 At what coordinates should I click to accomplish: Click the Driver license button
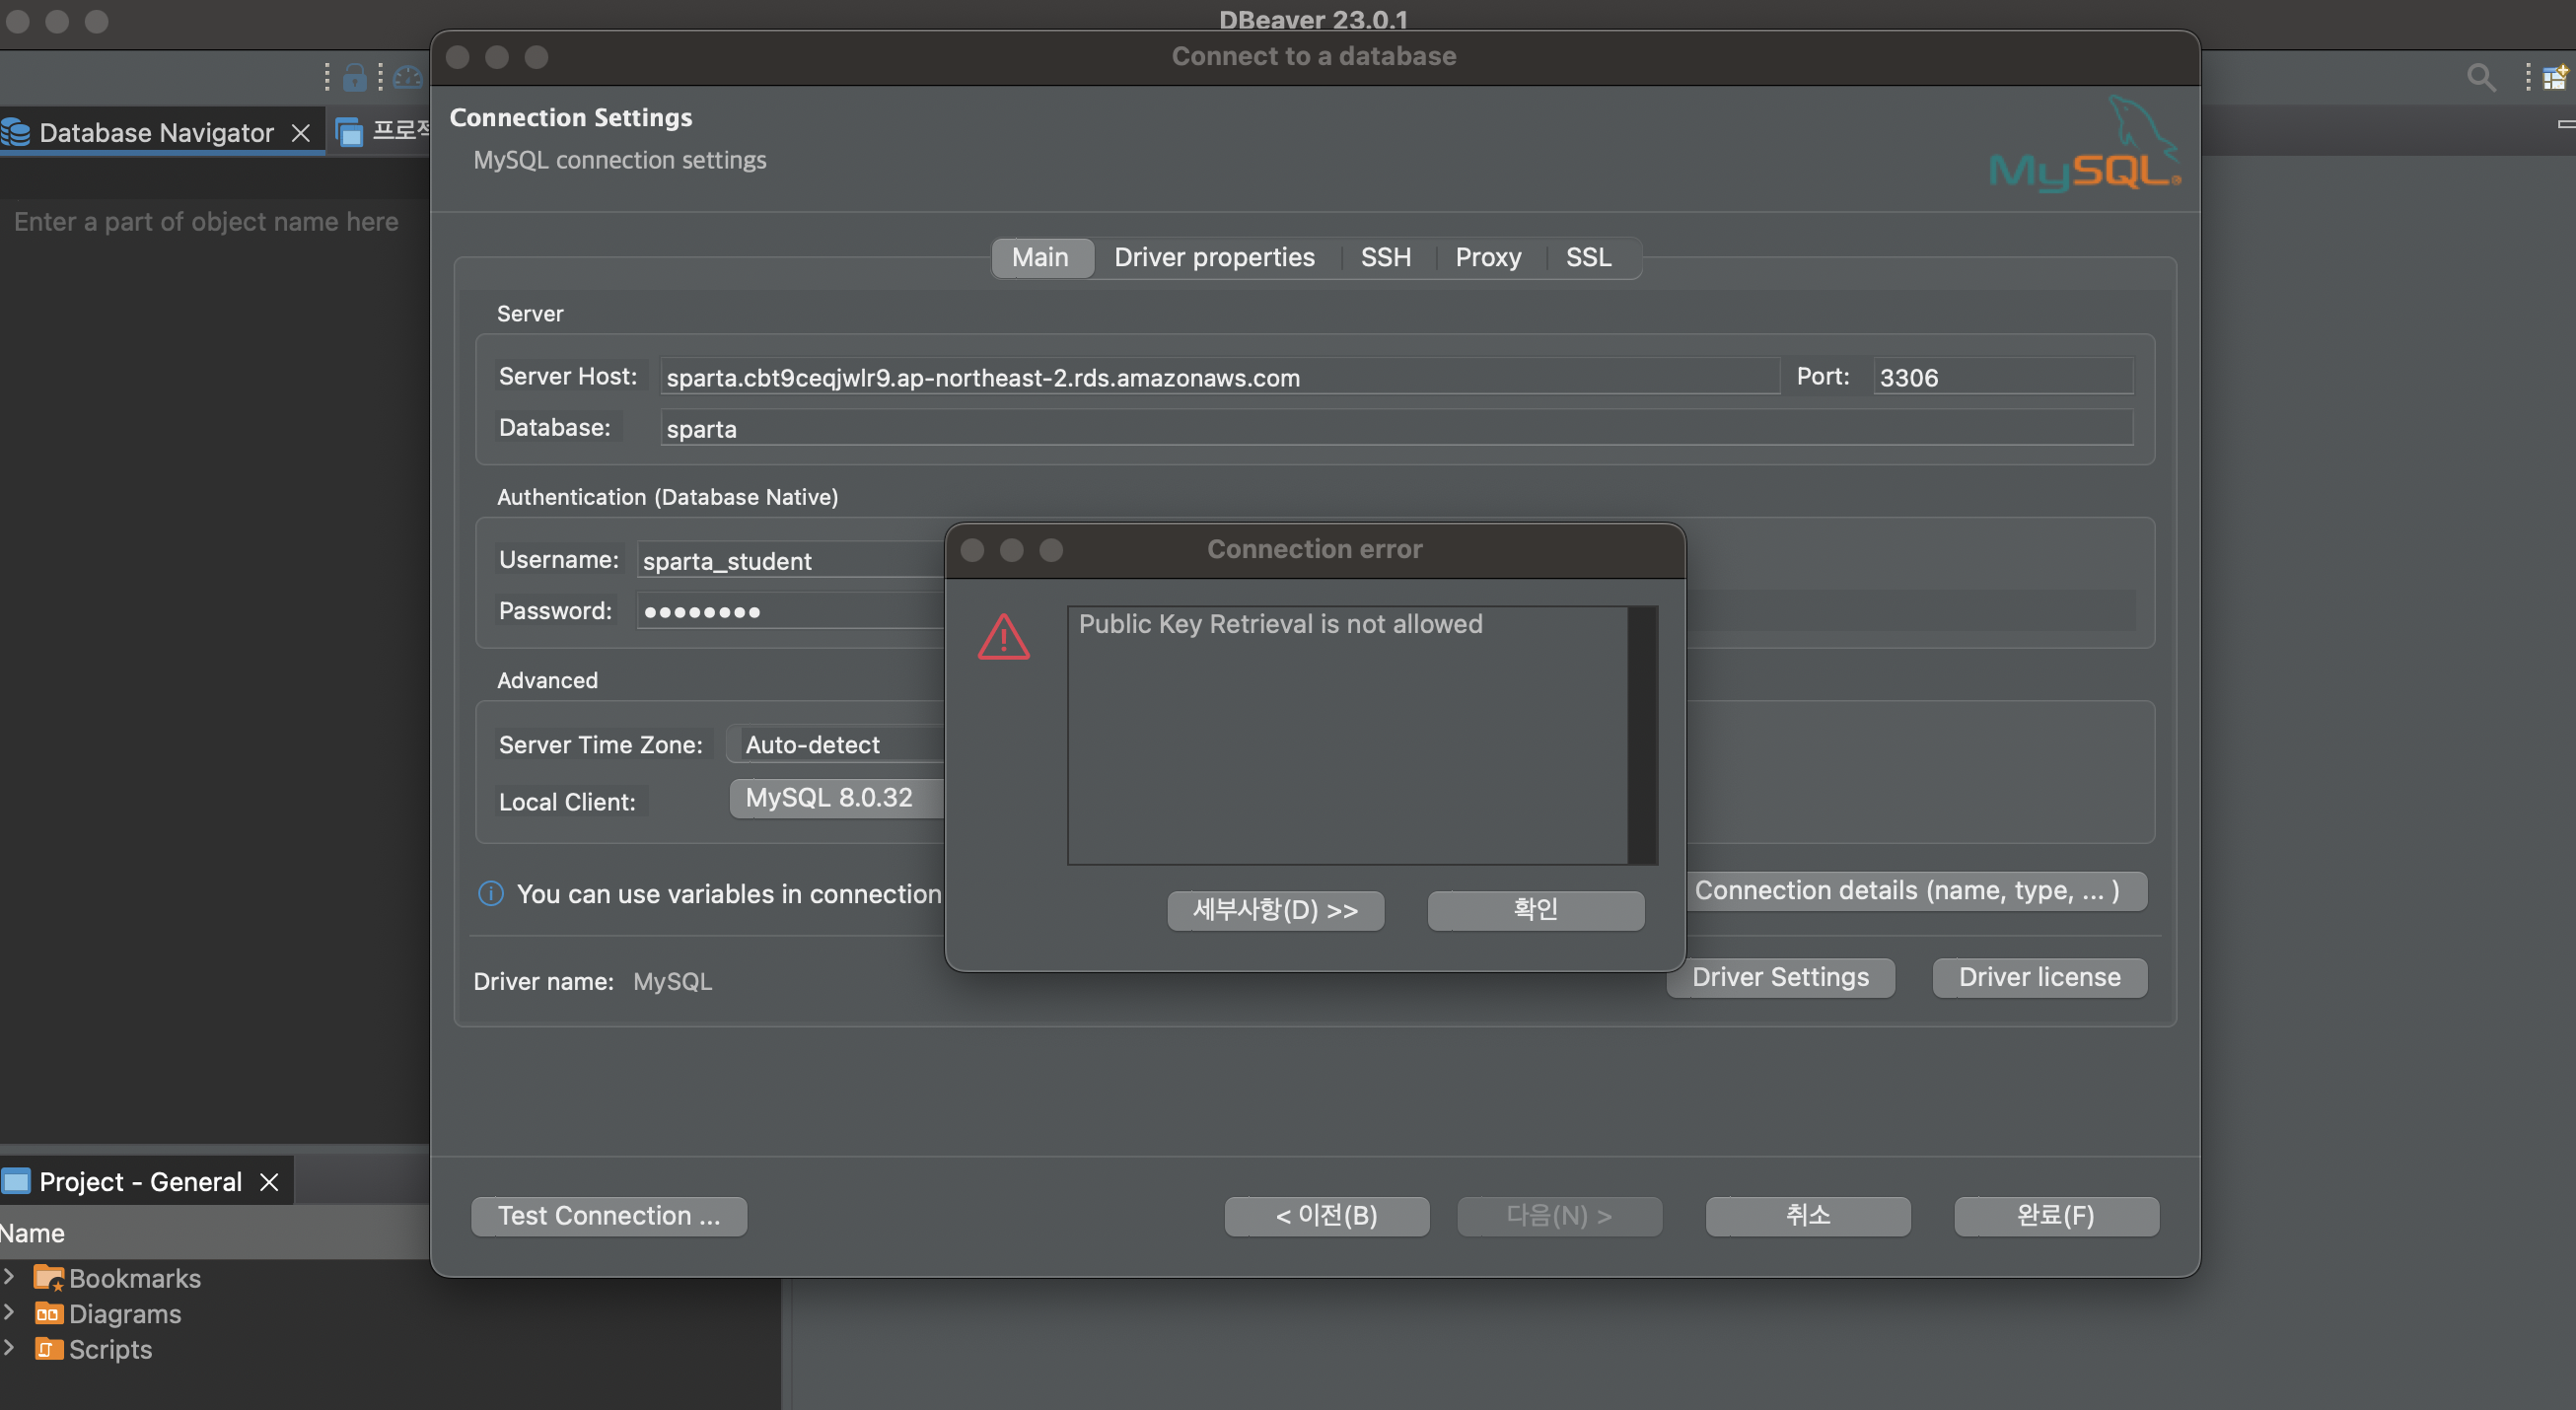point(2039,977)
